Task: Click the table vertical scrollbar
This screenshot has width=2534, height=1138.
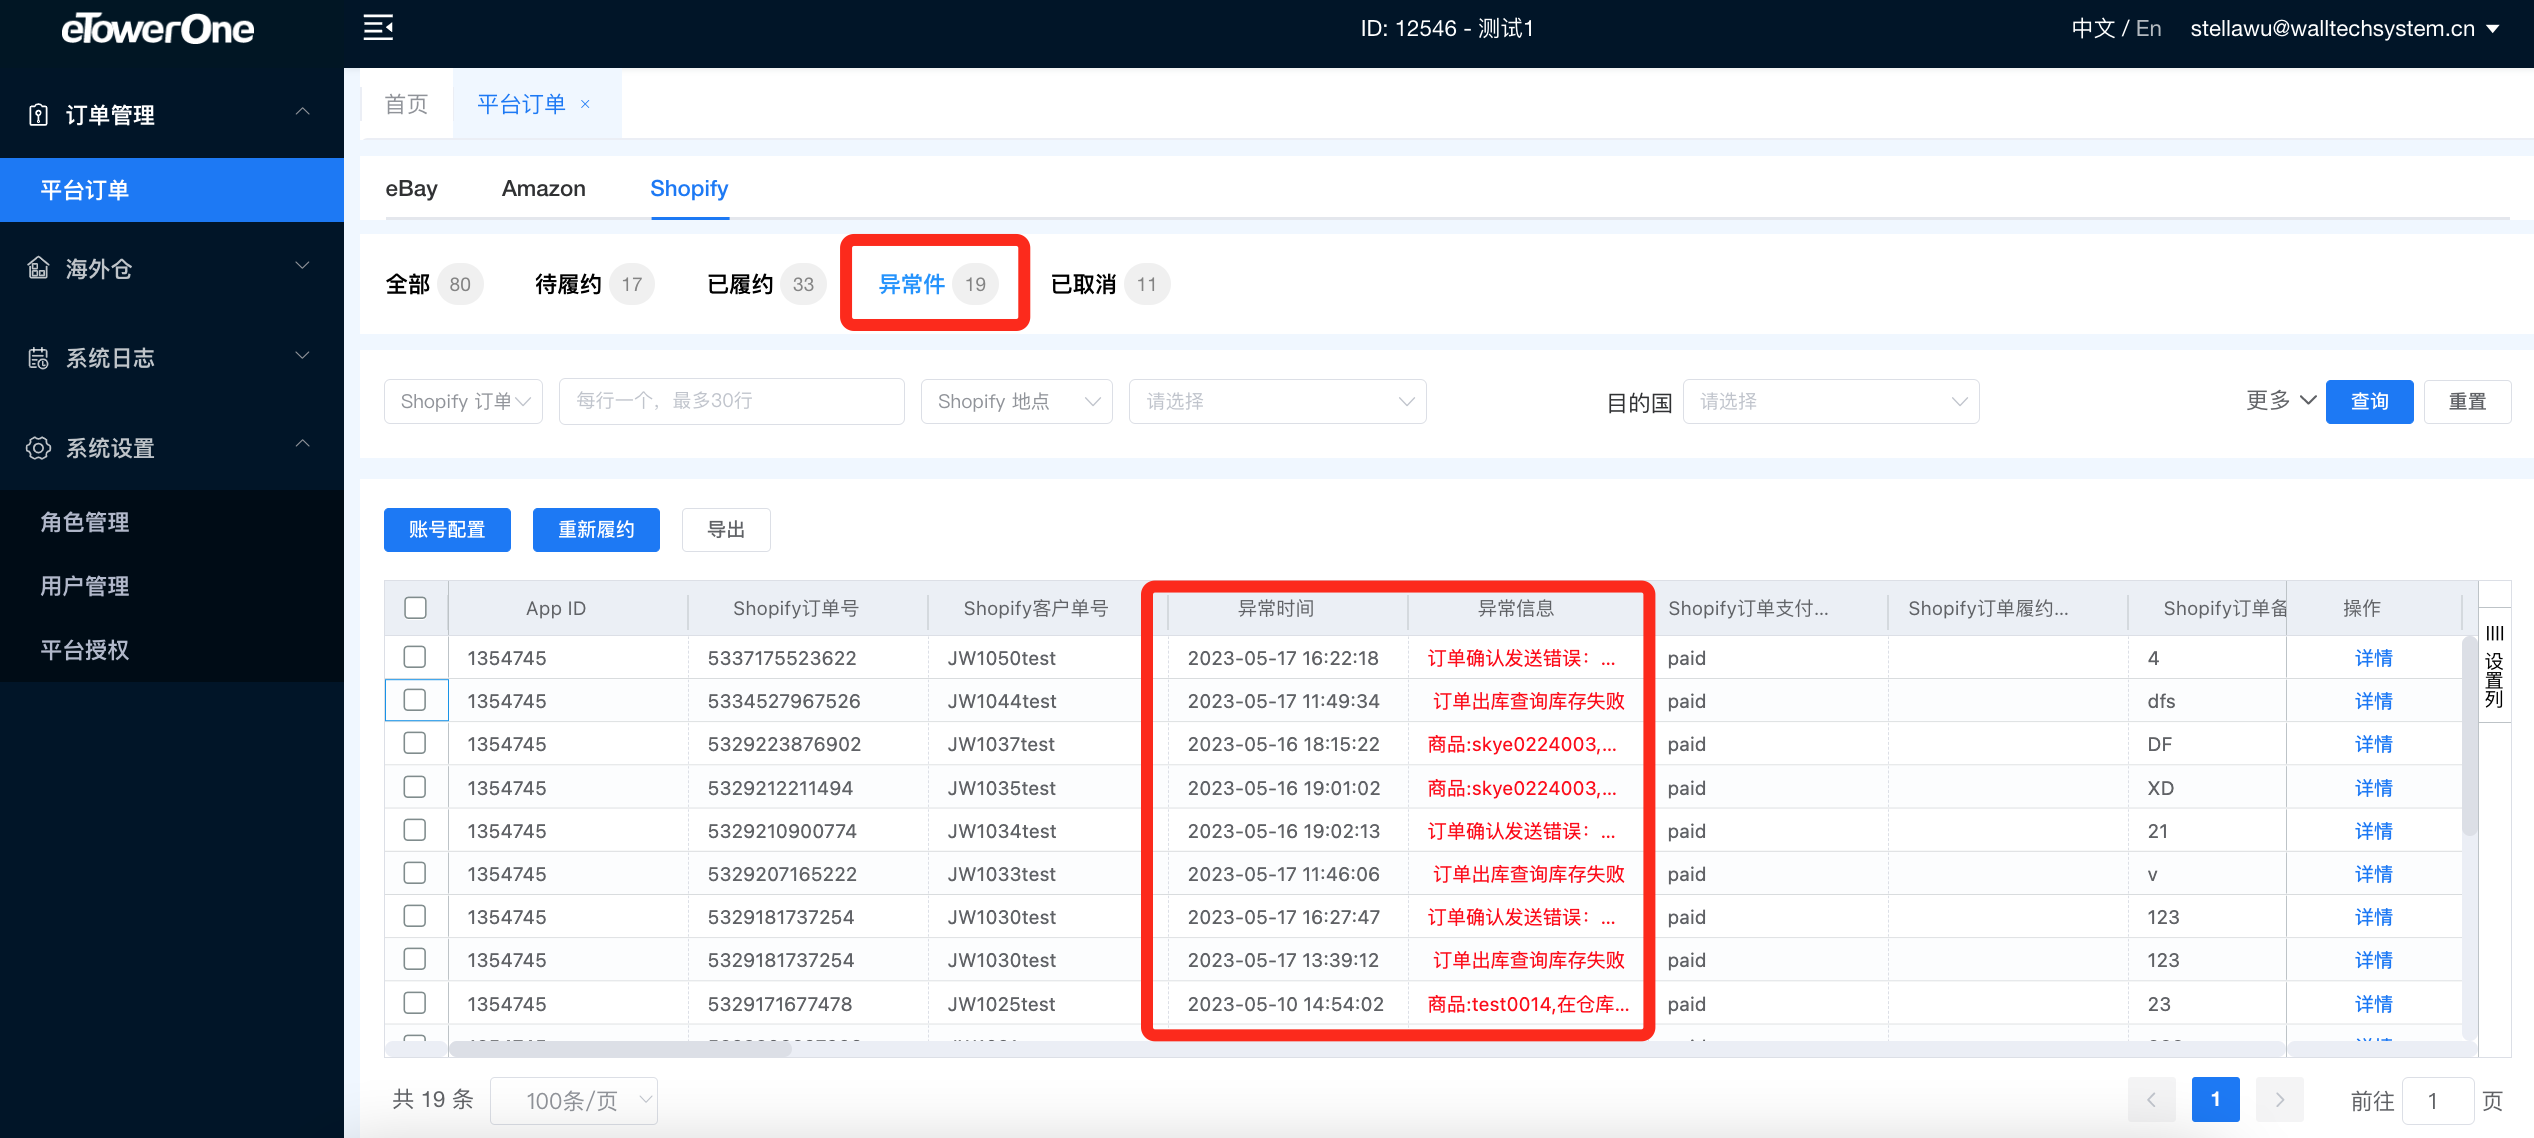Action: pos(2469,735)
